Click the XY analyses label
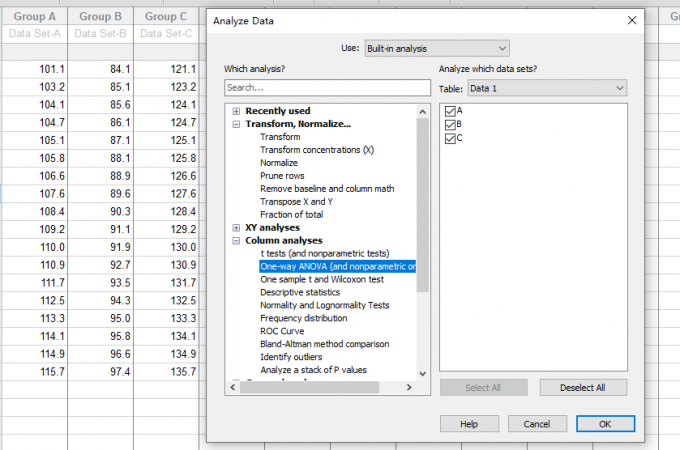Image resolution: width=680 pixels, height=450 pixels. [x=272, y=228]
